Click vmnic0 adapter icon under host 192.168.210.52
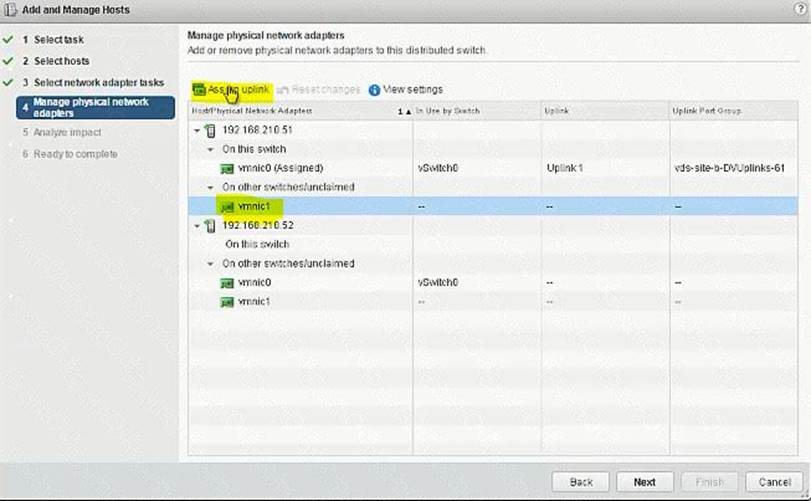Viewport: 811px width, 501px height. pyautogui.click(x=227, y=283)
